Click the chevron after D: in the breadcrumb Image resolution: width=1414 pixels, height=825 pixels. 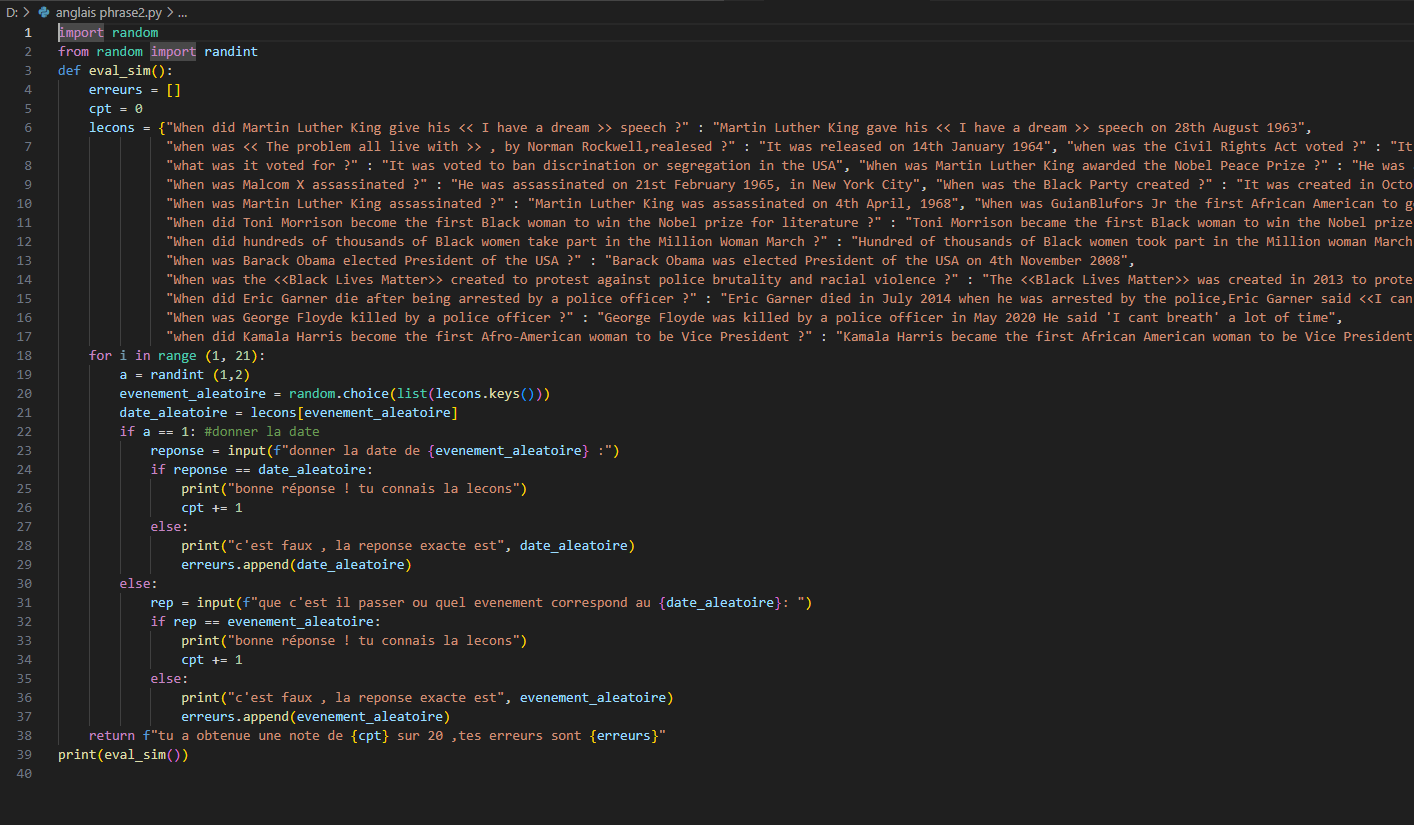(24, 12)
